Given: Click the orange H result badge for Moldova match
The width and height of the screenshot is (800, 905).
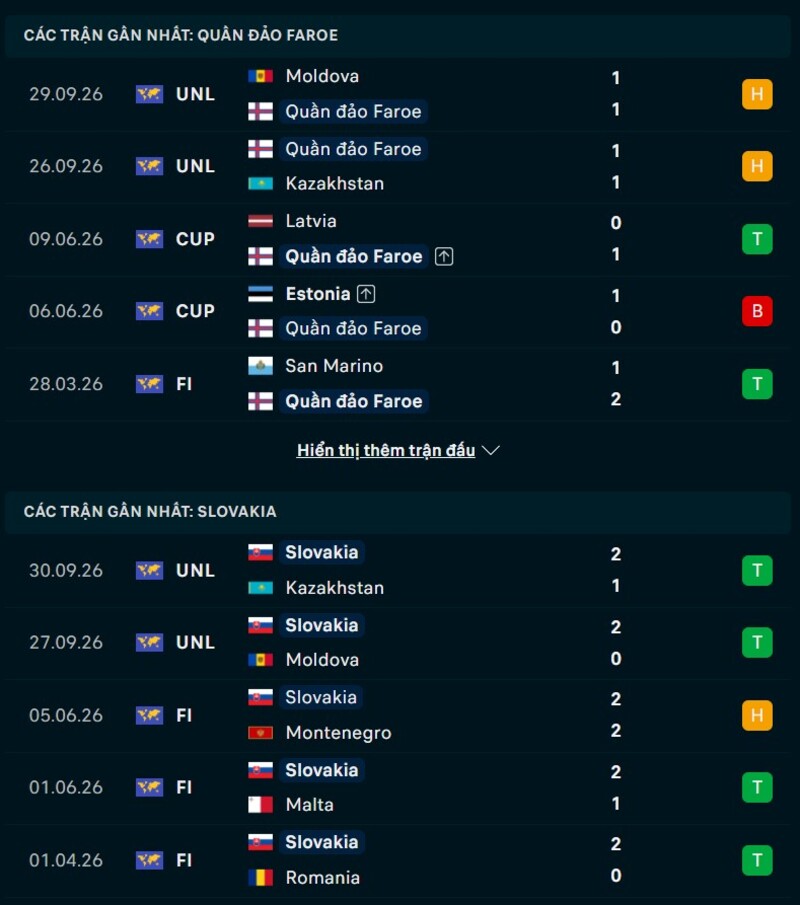Looking at the screenshot, I should 757,94.
